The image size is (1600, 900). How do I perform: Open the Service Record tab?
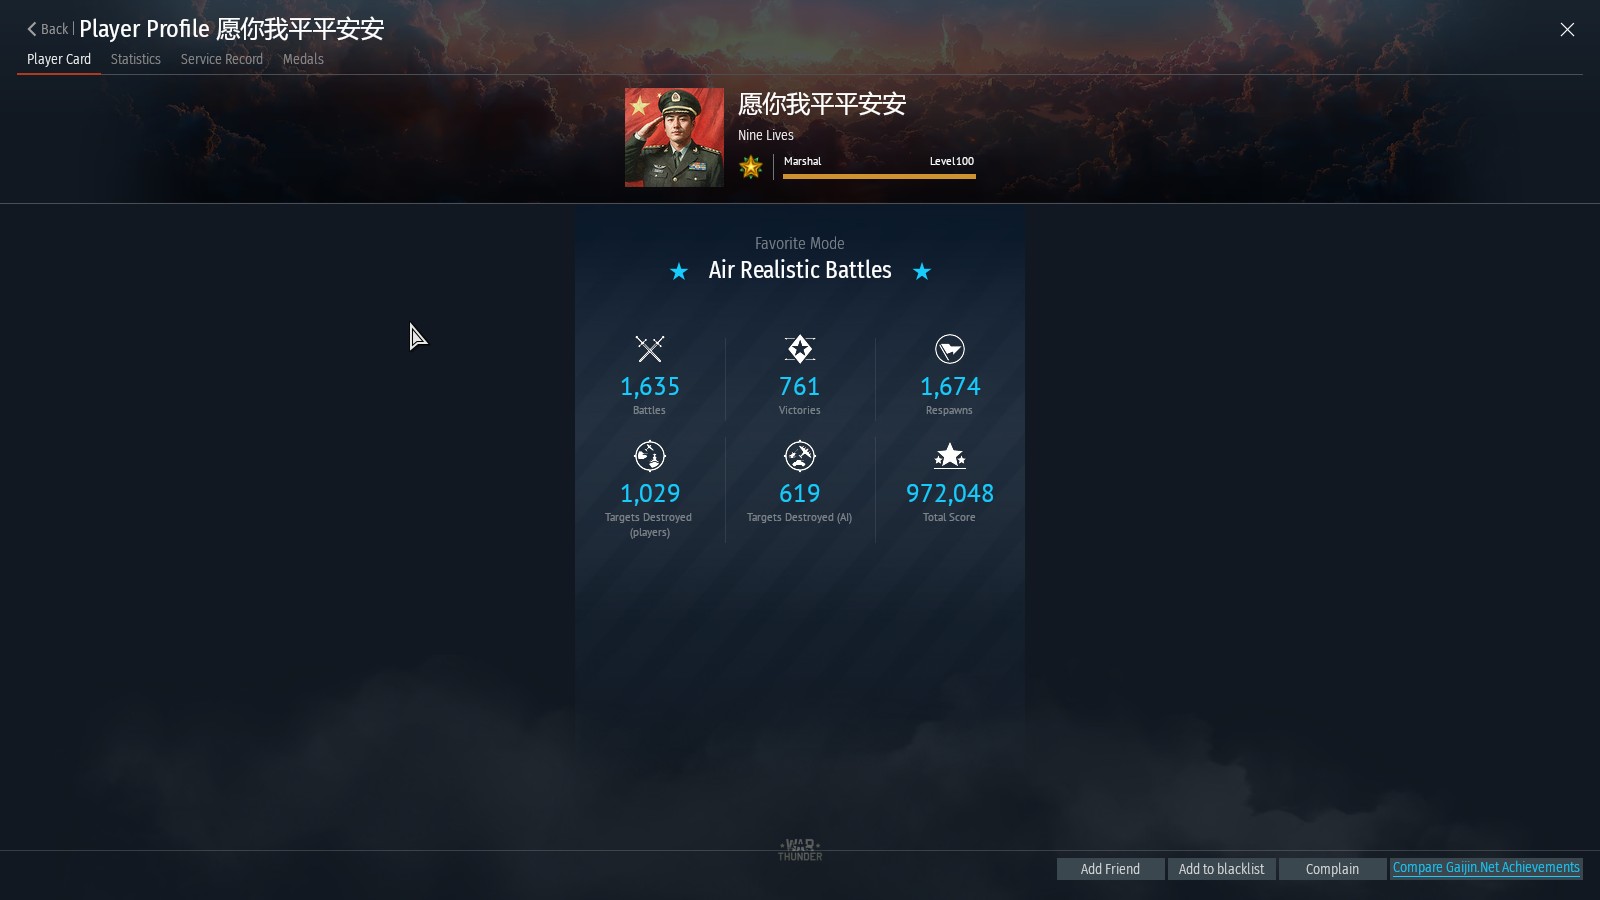coord(222,59)
